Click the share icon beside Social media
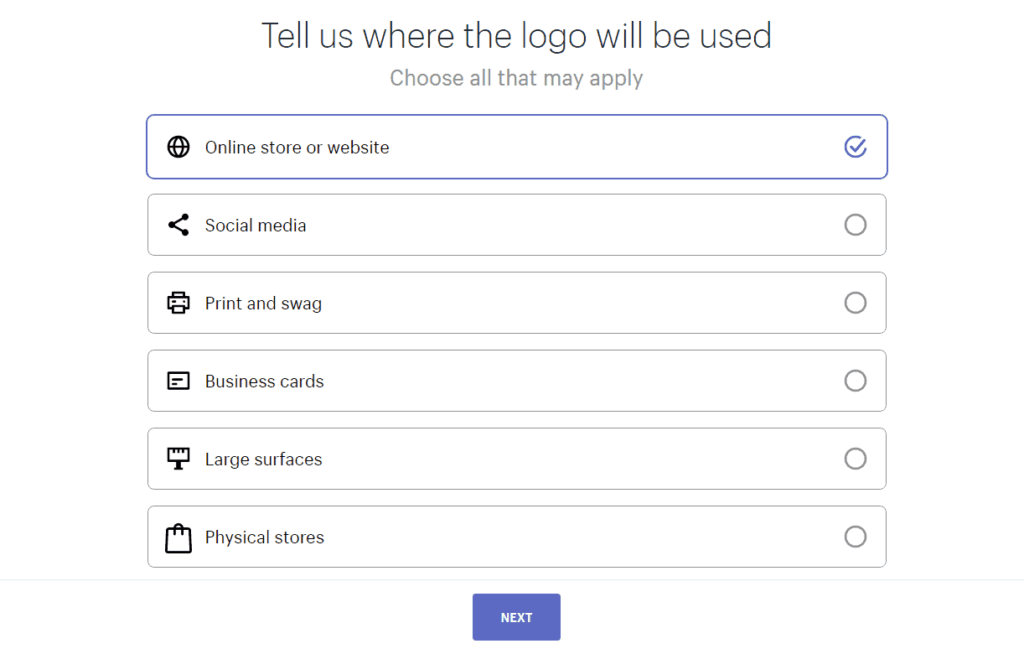1024x654 pixels. pyautogui.click(x=178, y=225)
